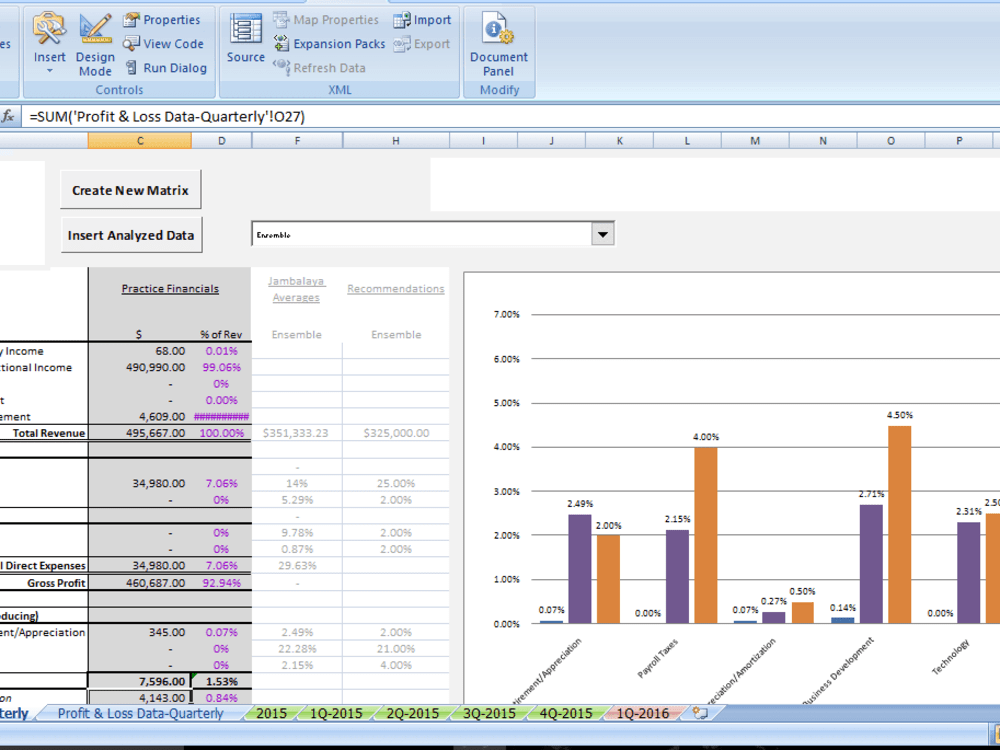Open the 1Q-2016 sheet tab
Viewport: 1000px width, 750px height.
pos(642,713)
